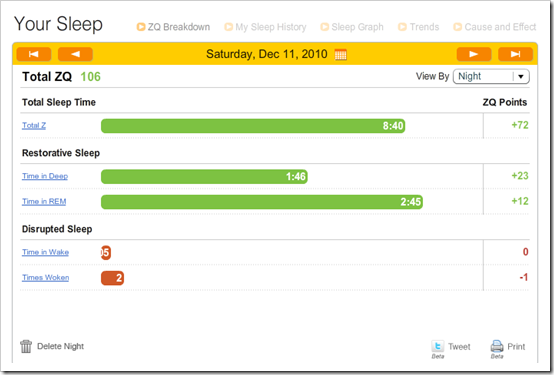Click the Your Sleep heading
Viewport: 554px width, 375px height.
point(58,24)
